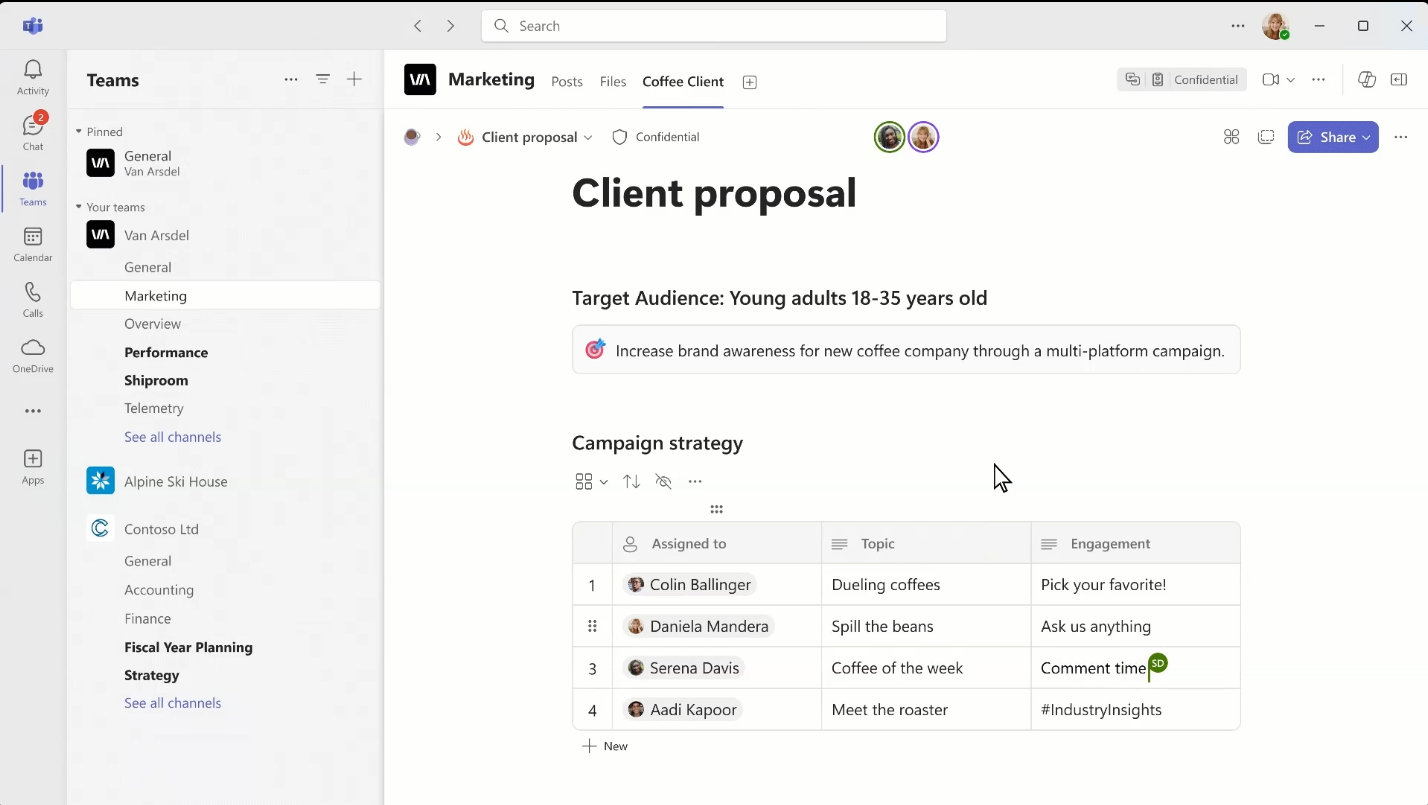The width and height of the screenshot is (1428, 805).
Task: Filter the Teams list
Action: (323, 79)
